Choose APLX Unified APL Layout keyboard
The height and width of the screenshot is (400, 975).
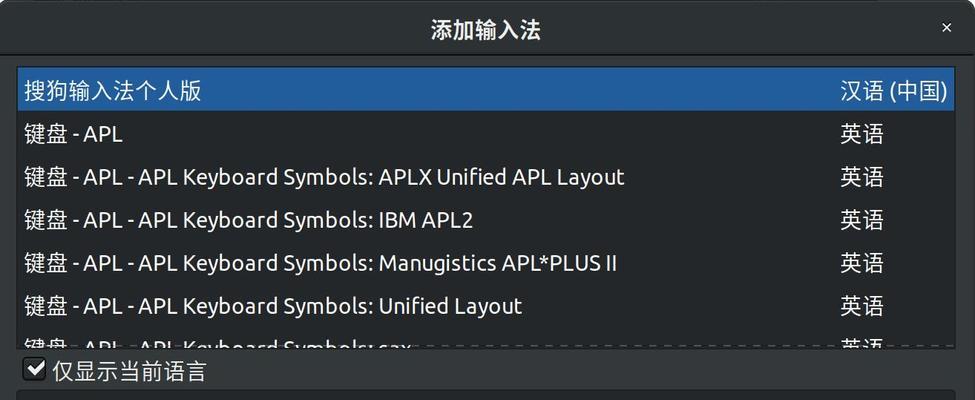486,177
